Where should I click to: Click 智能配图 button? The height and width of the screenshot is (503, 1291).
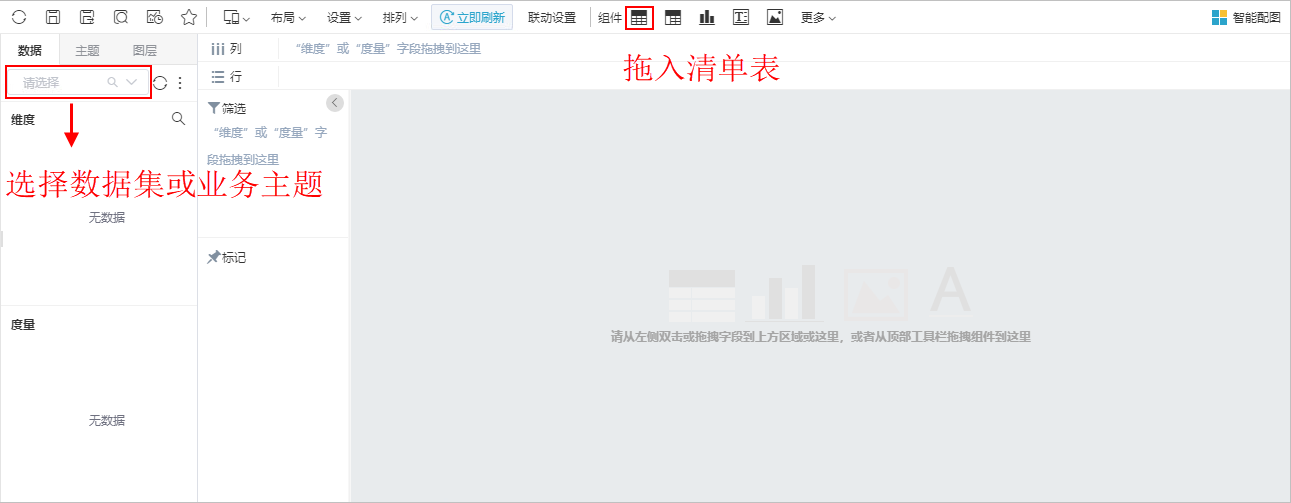click(1246, 17)
